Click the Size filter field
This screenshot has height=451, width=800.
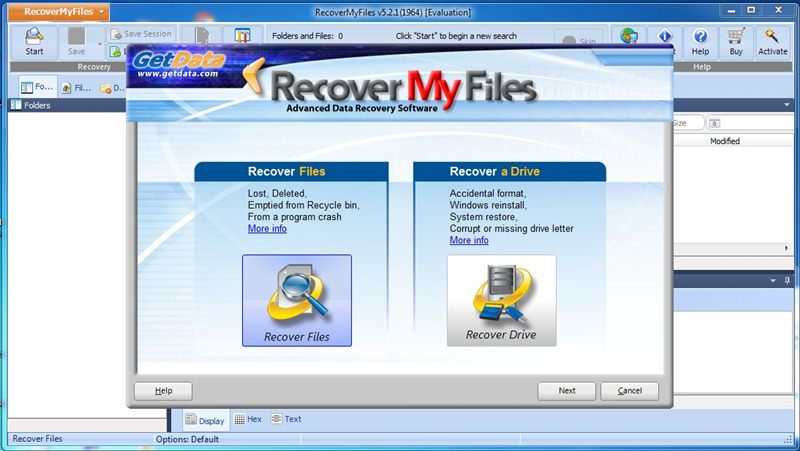(x=688, y=123)
